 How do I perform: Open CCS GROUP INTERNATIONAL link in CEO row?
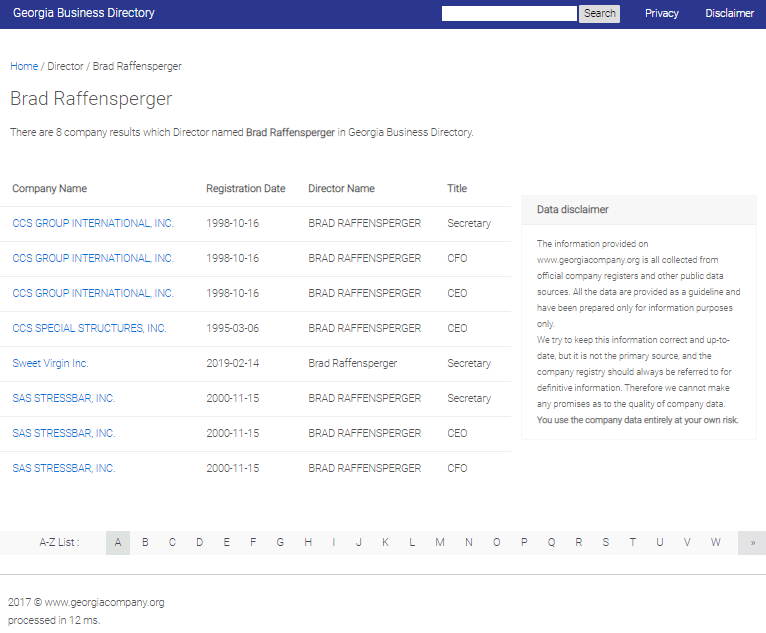click(93, 293)
